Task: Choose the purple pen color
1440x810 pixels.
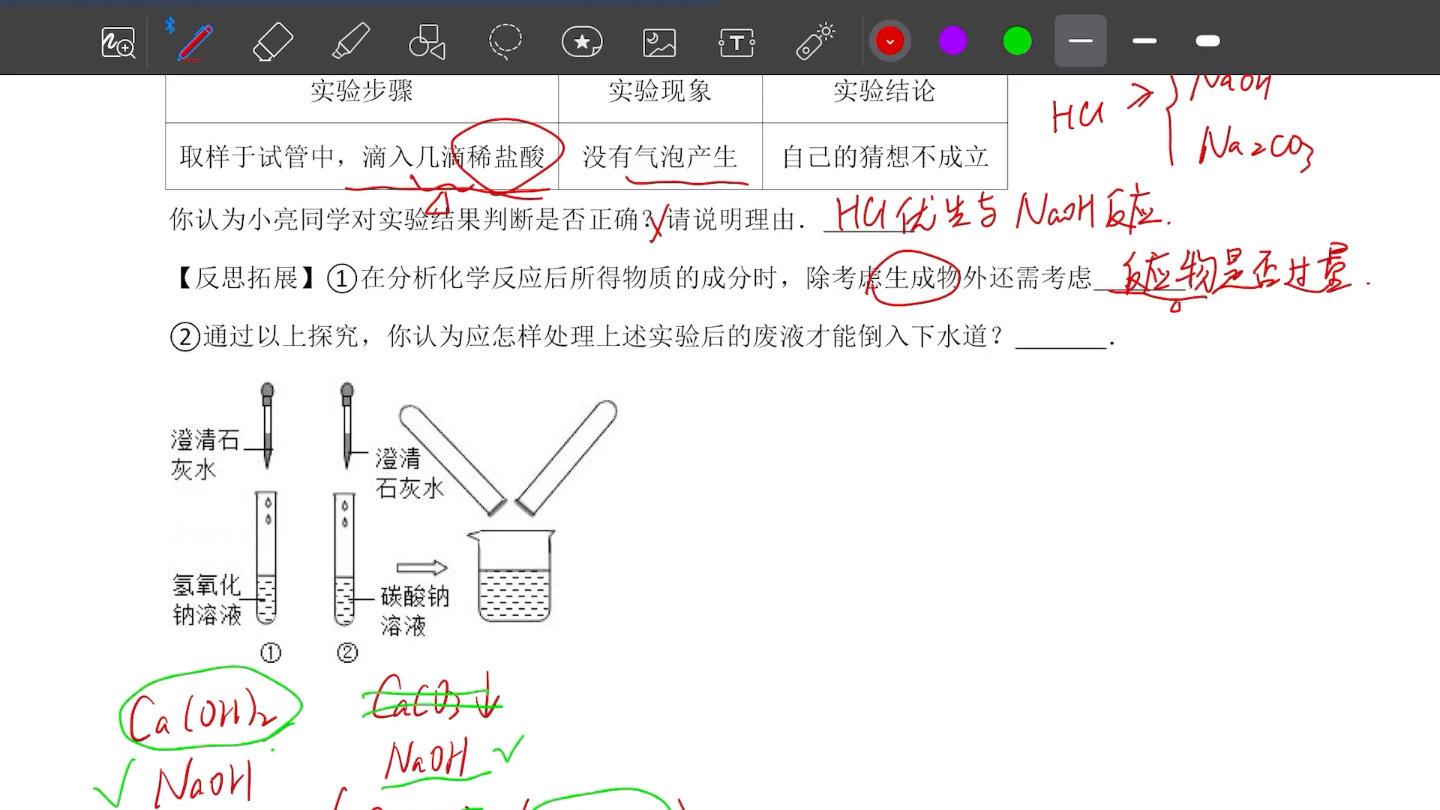Action: coord(953,41)
